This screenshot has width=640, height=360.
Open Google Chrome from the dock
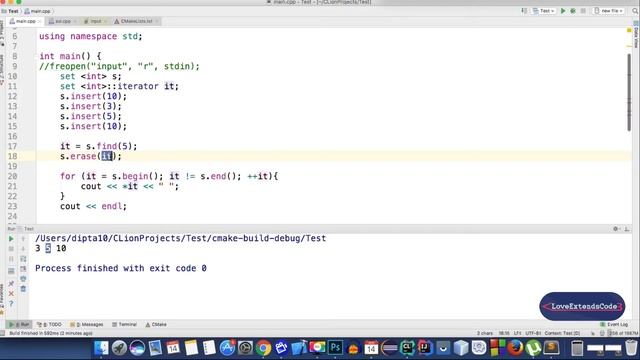(x=263, y=348)
